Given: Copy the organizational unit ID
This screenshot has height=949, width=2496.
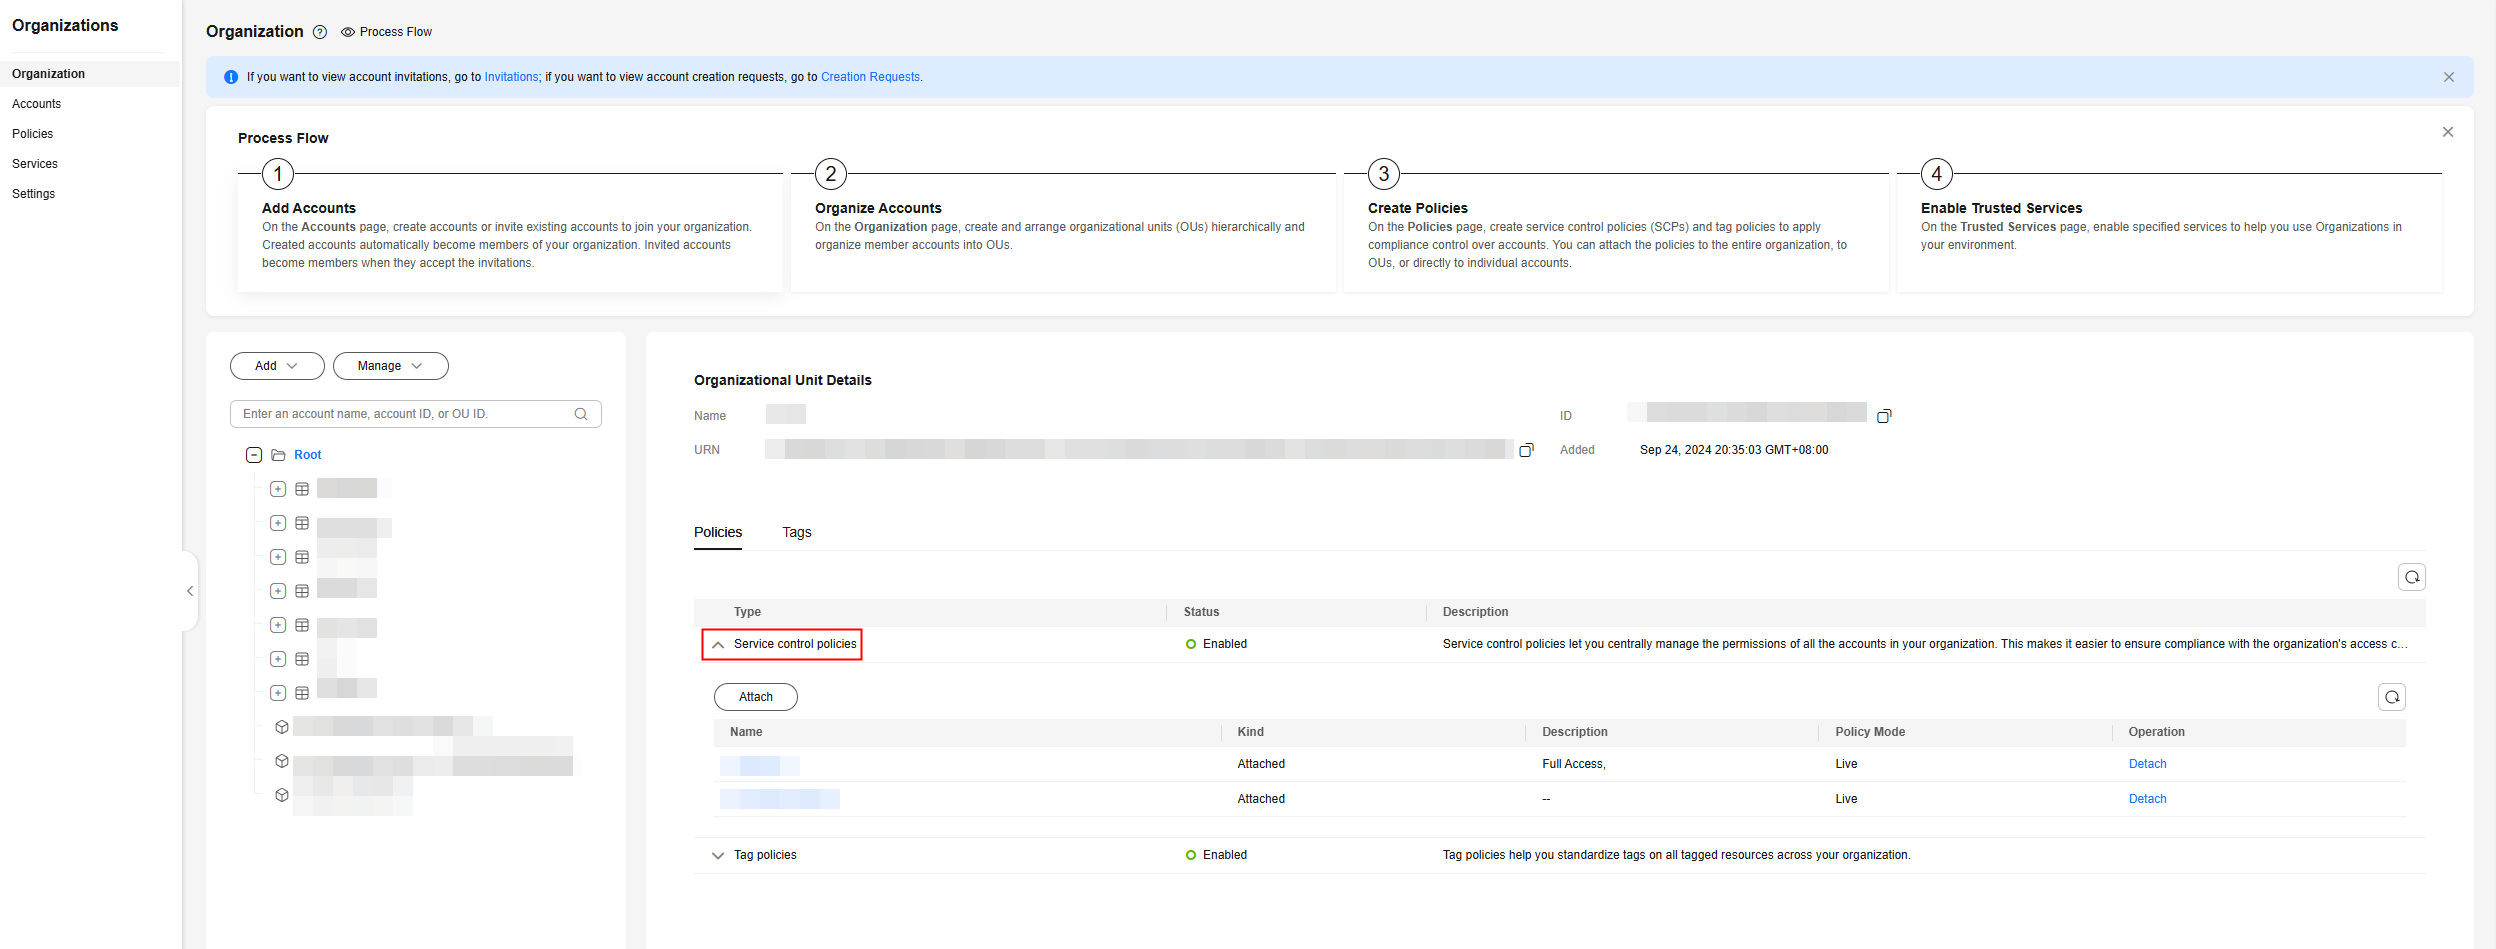Looking at the screenshot, I should (x=1884, y=416).
